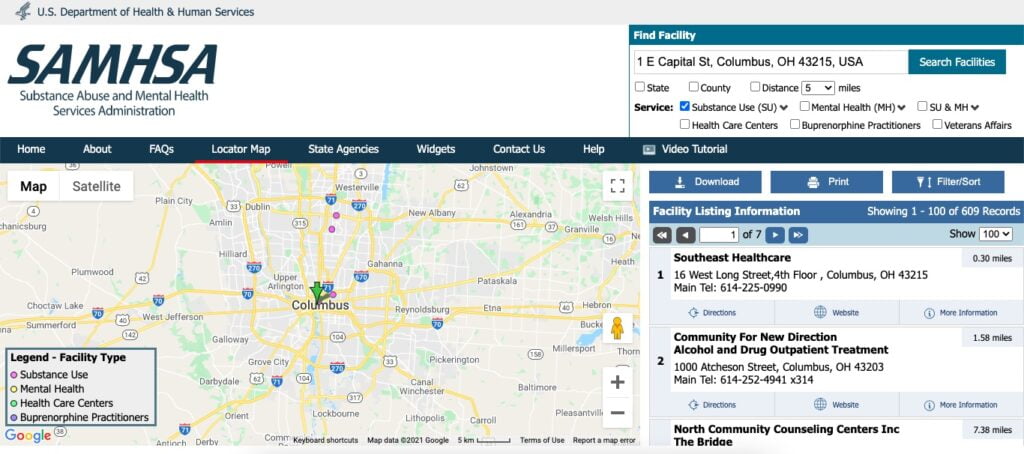Get Directions for Community For New Direction

coord(712,405)
